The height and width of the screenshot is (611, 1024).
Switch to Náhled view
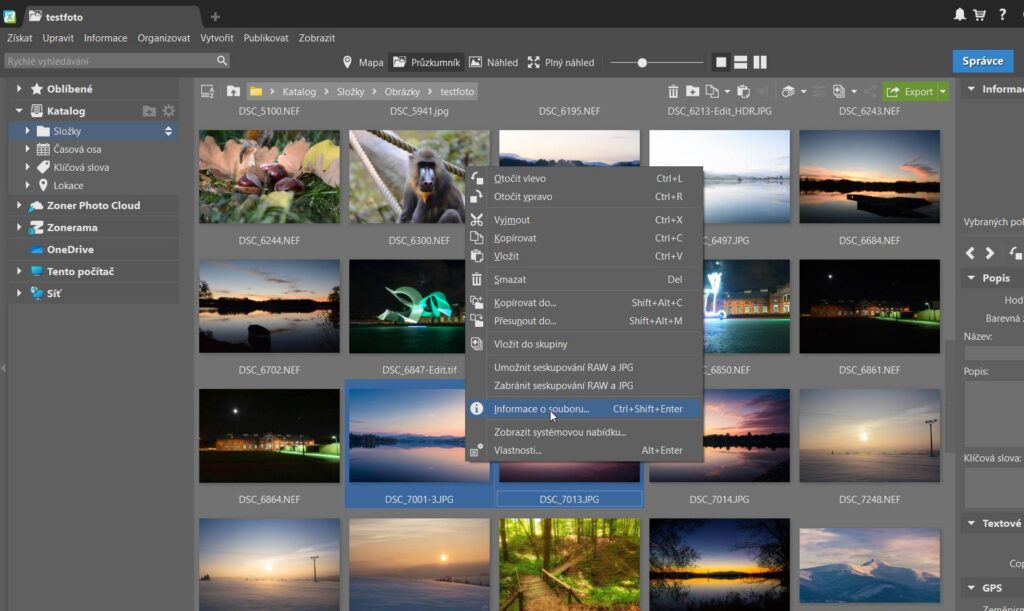[x=493, y=62]
